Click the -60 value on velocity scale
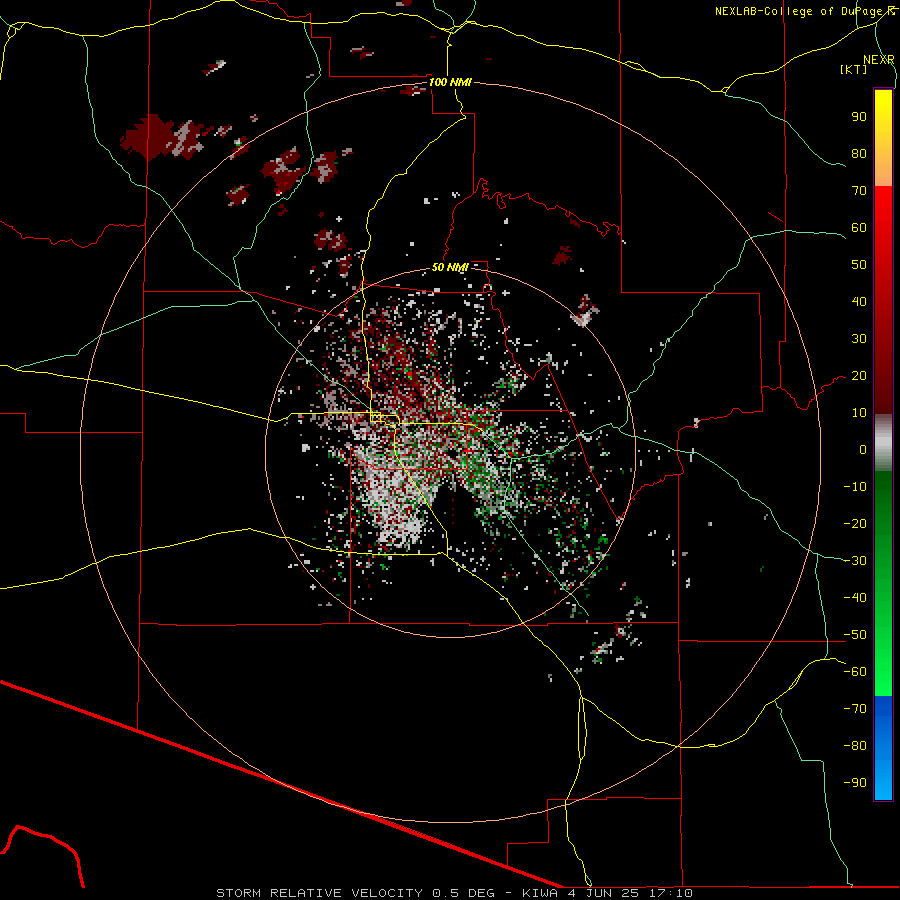The image size is (900, 900). tap(855, 672)
